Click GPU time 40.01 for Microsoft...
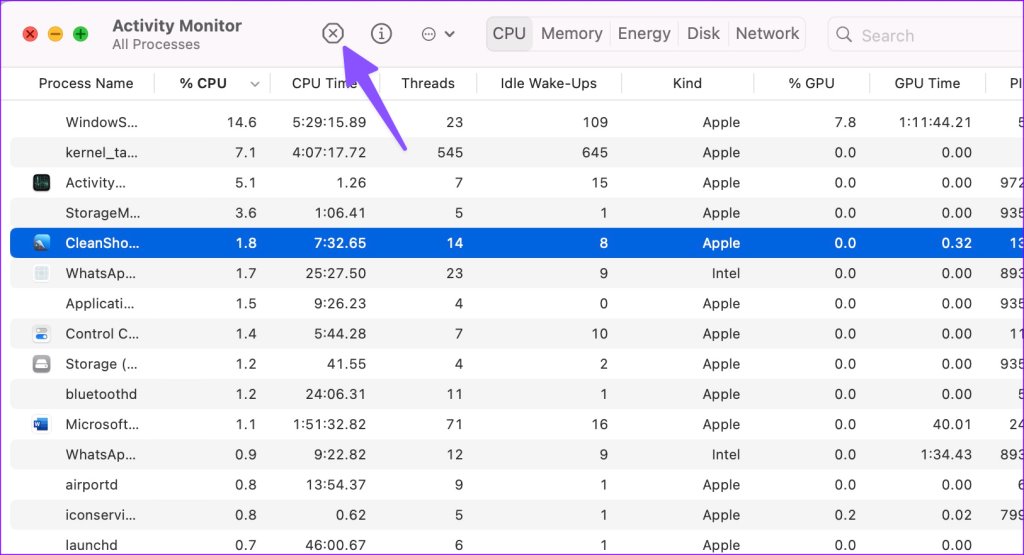This screenshot has height=555, width=1024. tap(952, 424)
